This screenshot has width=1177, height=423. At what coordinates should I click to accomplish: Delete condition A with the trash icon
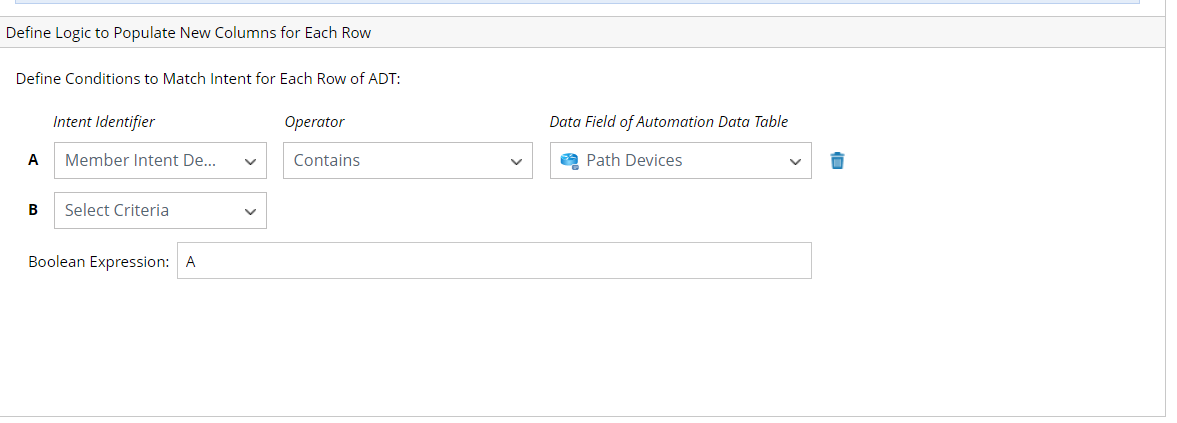[x=838, y=160]
